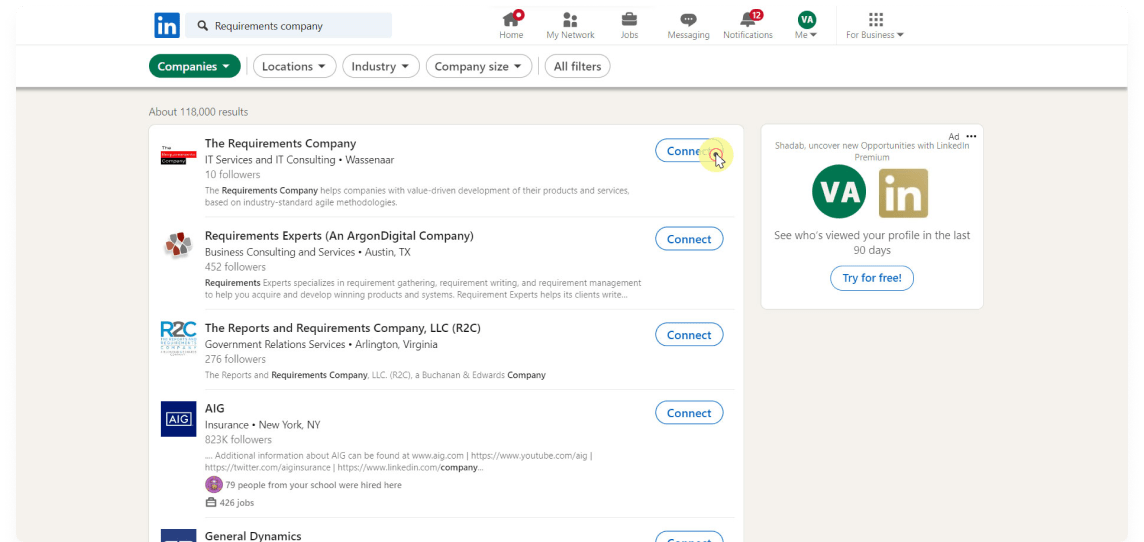Click Insurance • New York, NY text
The image size is (1144, 542).
tap(262, 425)
